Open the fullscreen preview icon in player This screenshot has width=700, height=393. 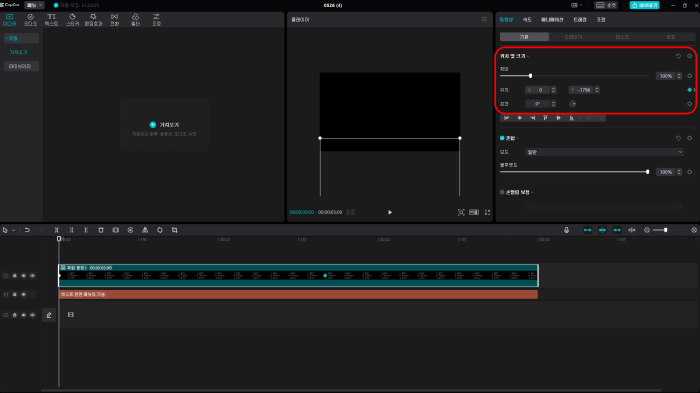coord(488,212)
